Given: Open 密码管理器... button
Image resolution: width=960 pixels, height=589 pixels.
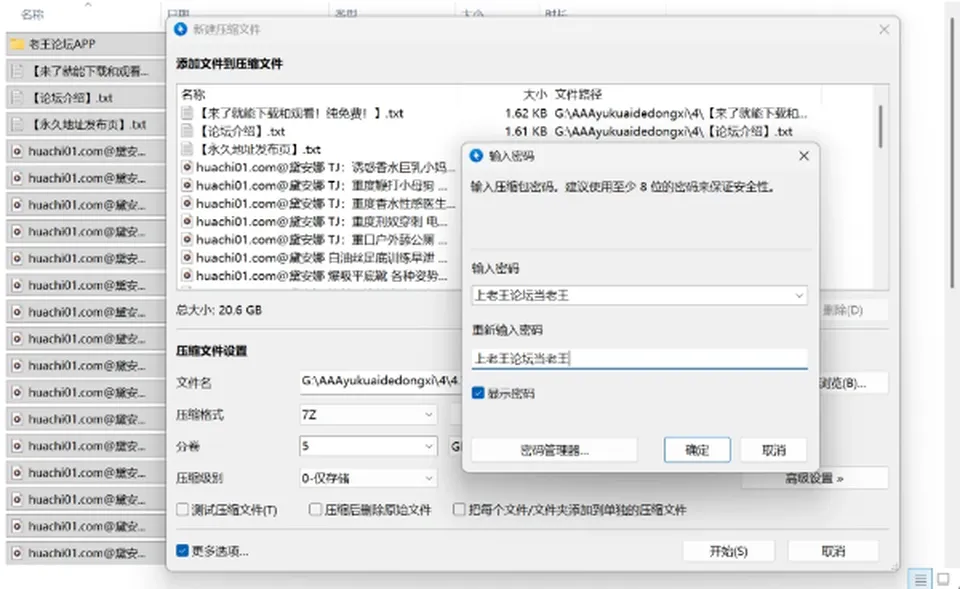Looking at the screenshot, I should click(554, 450).
